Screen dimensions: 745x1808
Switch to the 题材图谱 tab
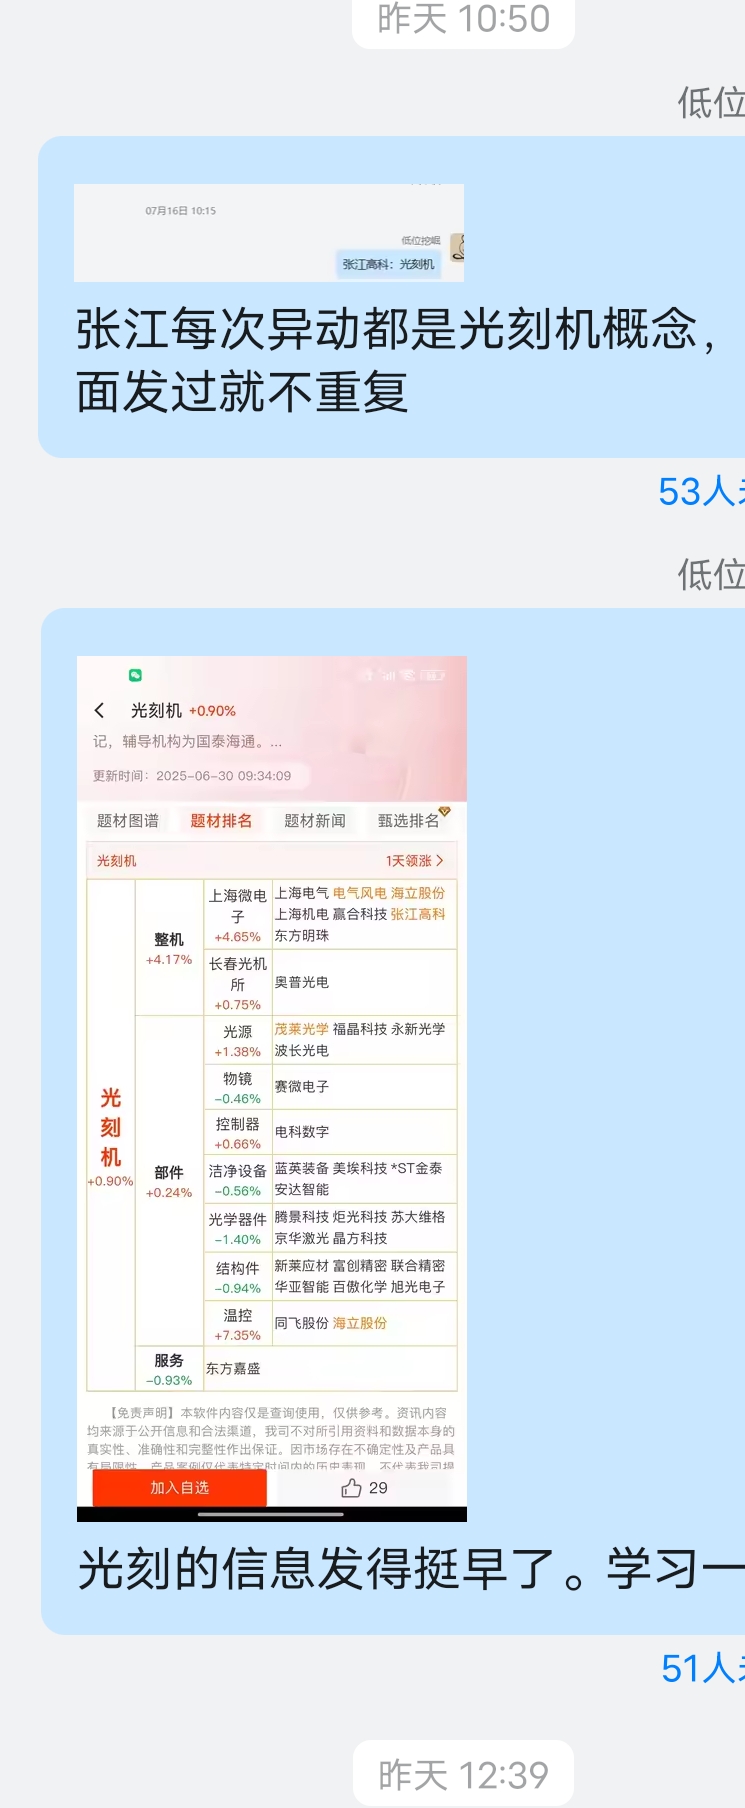coord(128,821)
